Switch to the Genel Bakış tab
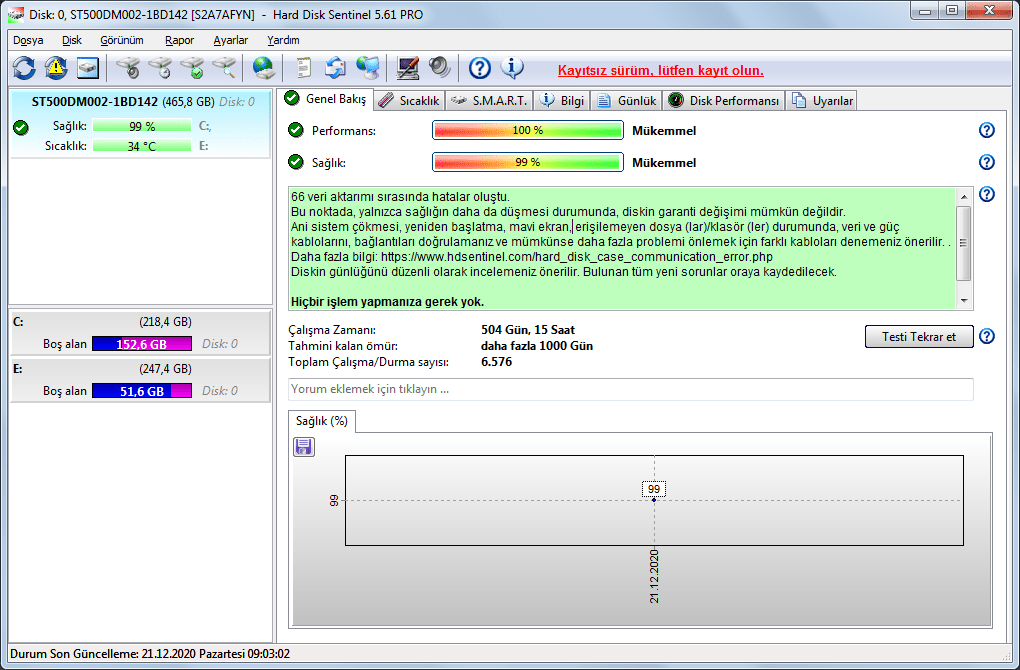The height and width of the screenshot is (670, 1020). (327, 99)
